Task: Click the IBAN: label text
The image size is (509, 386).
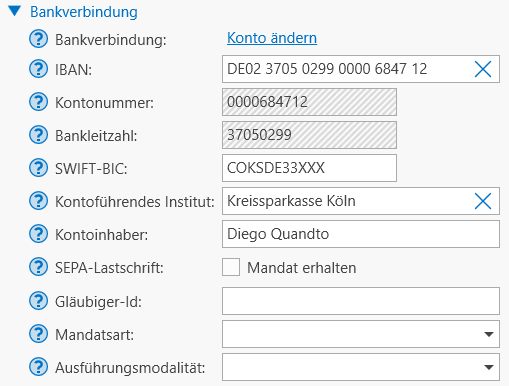Action: (73, 70)
